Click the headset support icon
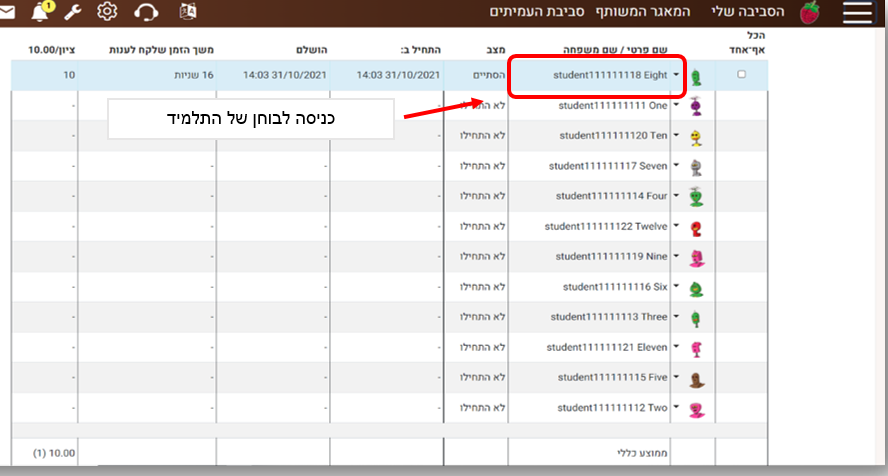 (x=146, y=12)
